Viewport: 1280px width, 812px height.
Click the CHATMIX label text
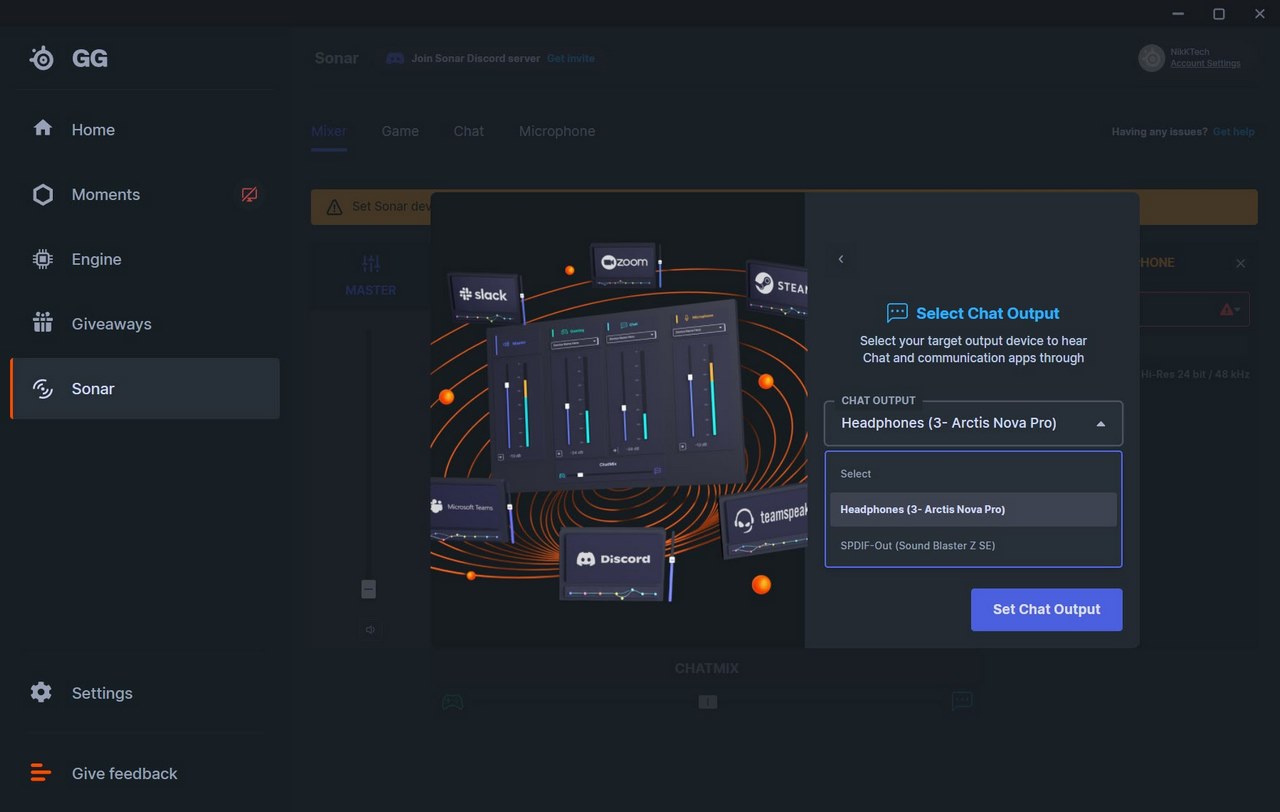[707, 668]
